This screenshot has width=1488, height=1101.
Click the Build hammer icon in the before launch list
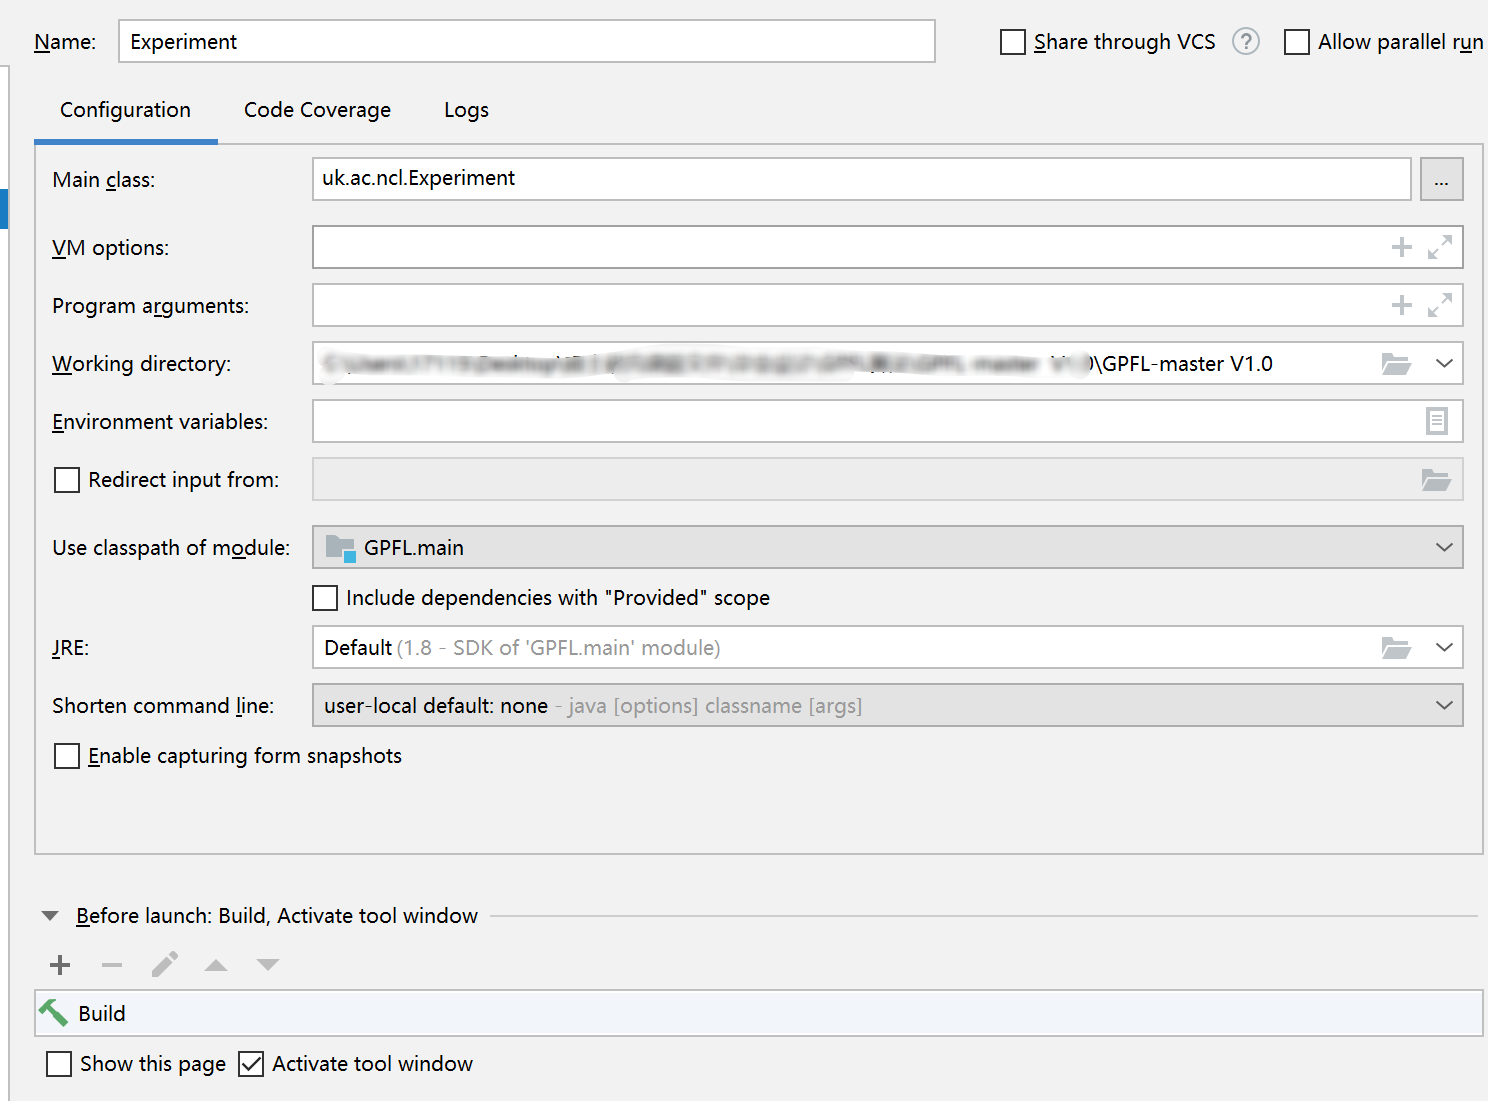tap(54, 1013)
